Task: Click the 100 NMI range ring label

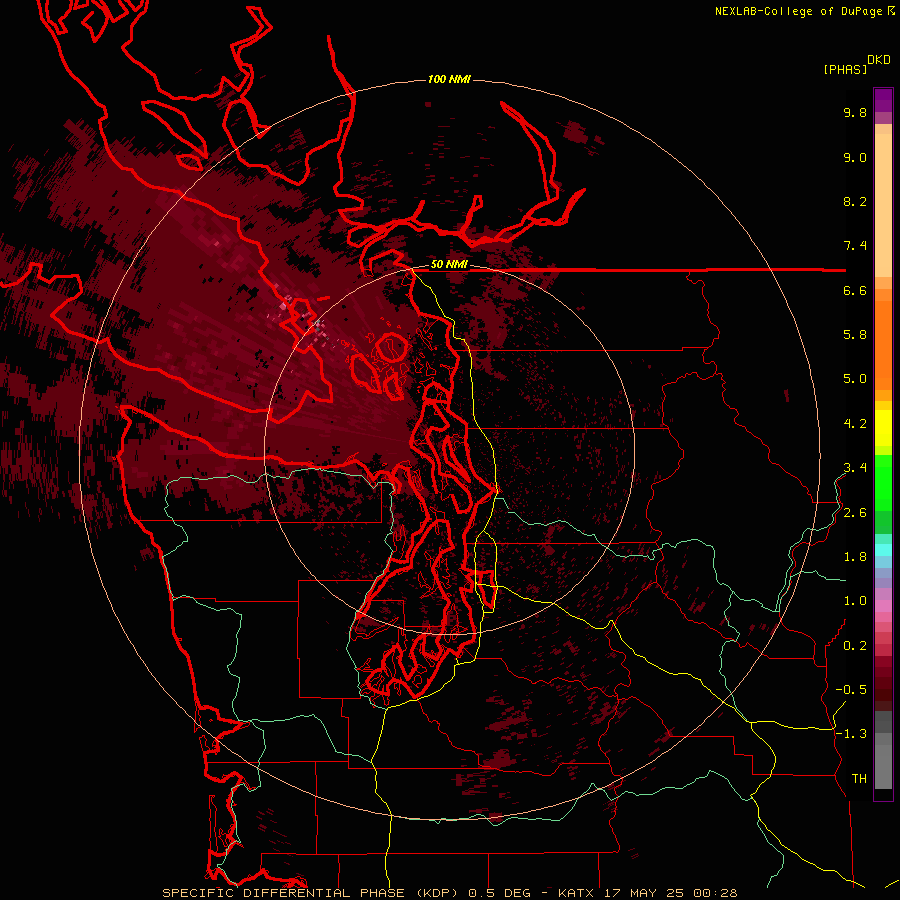Action: 449,79
